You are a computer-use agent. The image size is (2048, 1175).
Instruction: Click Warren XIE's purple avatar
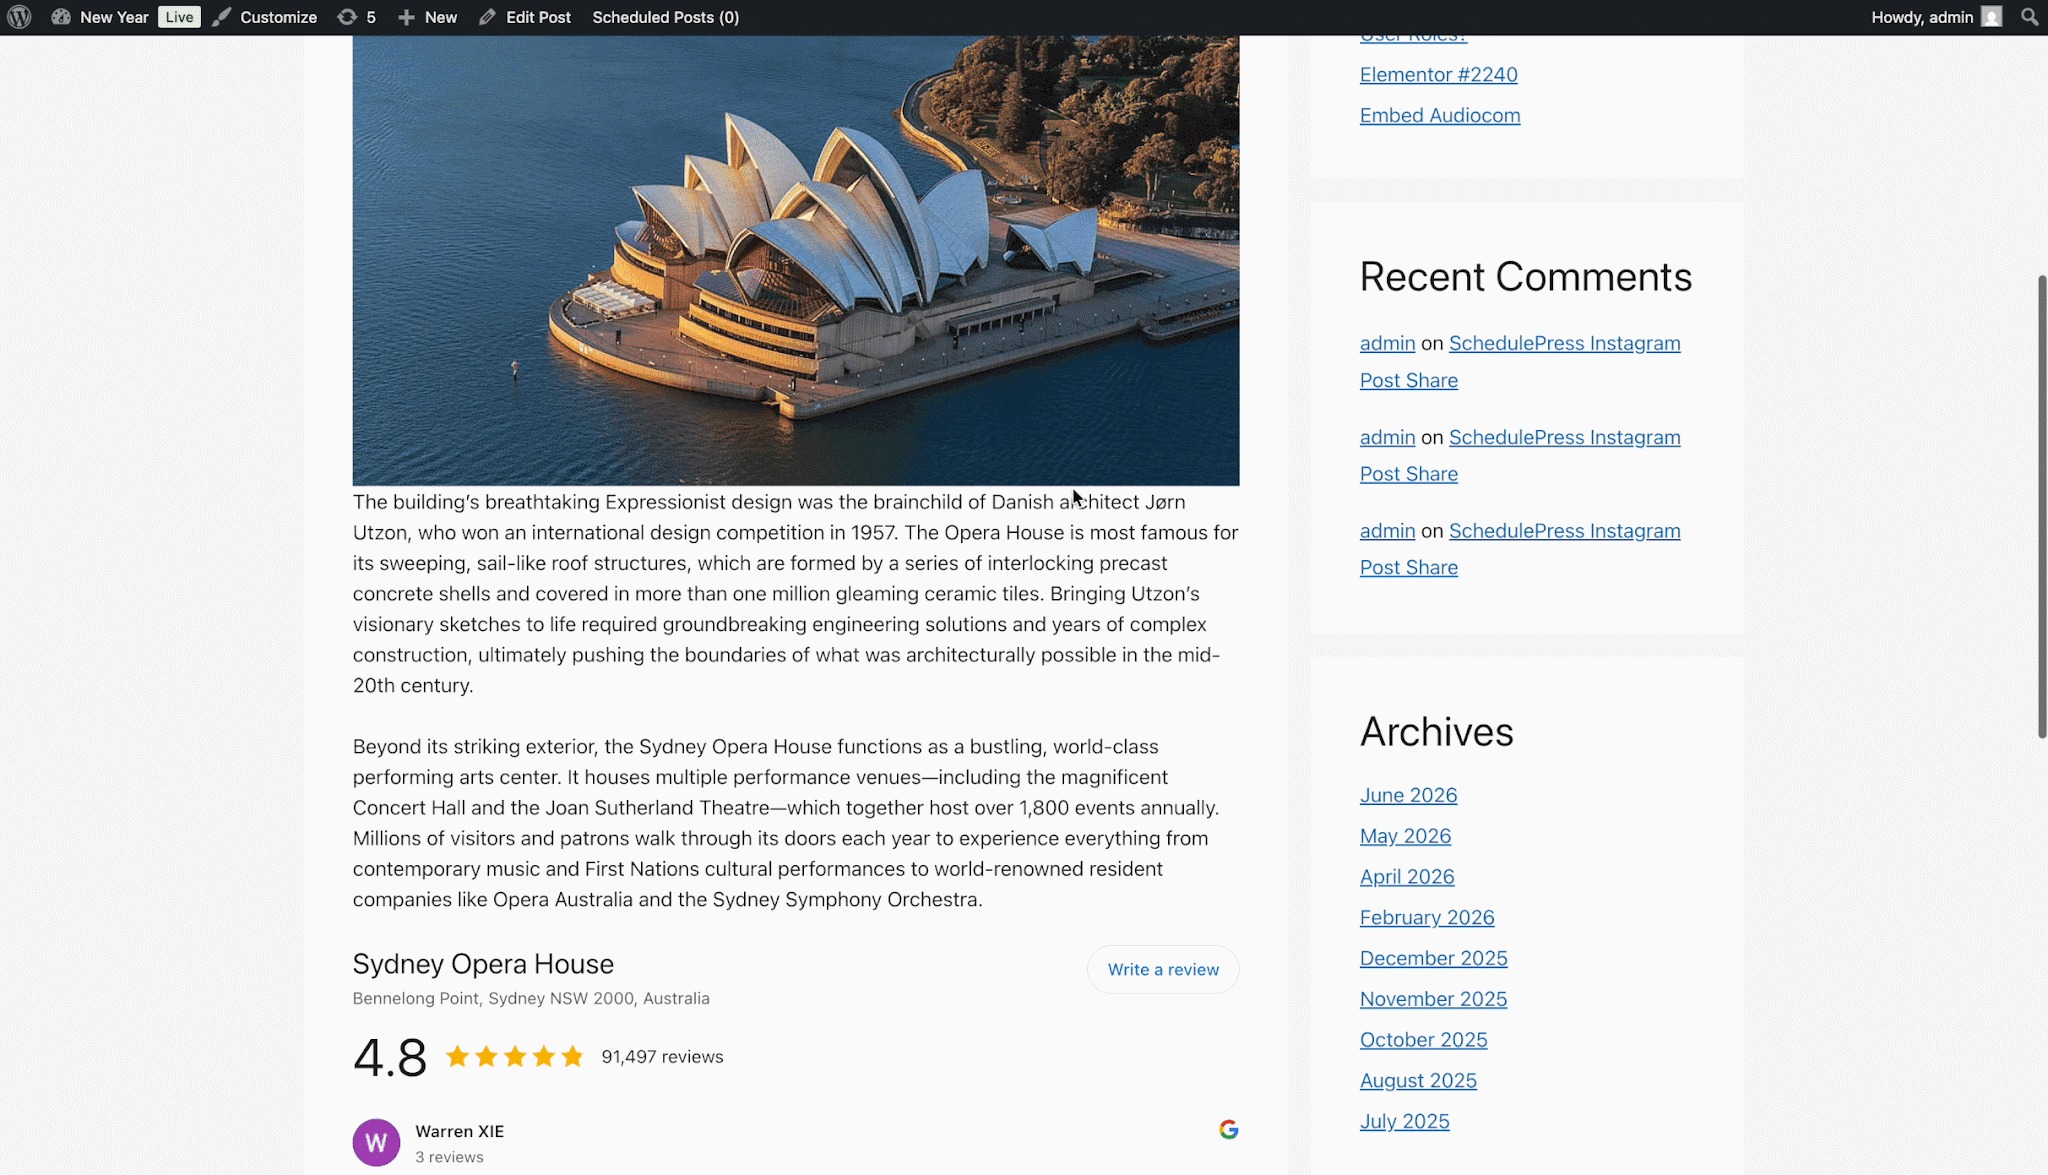(376, 1142)
